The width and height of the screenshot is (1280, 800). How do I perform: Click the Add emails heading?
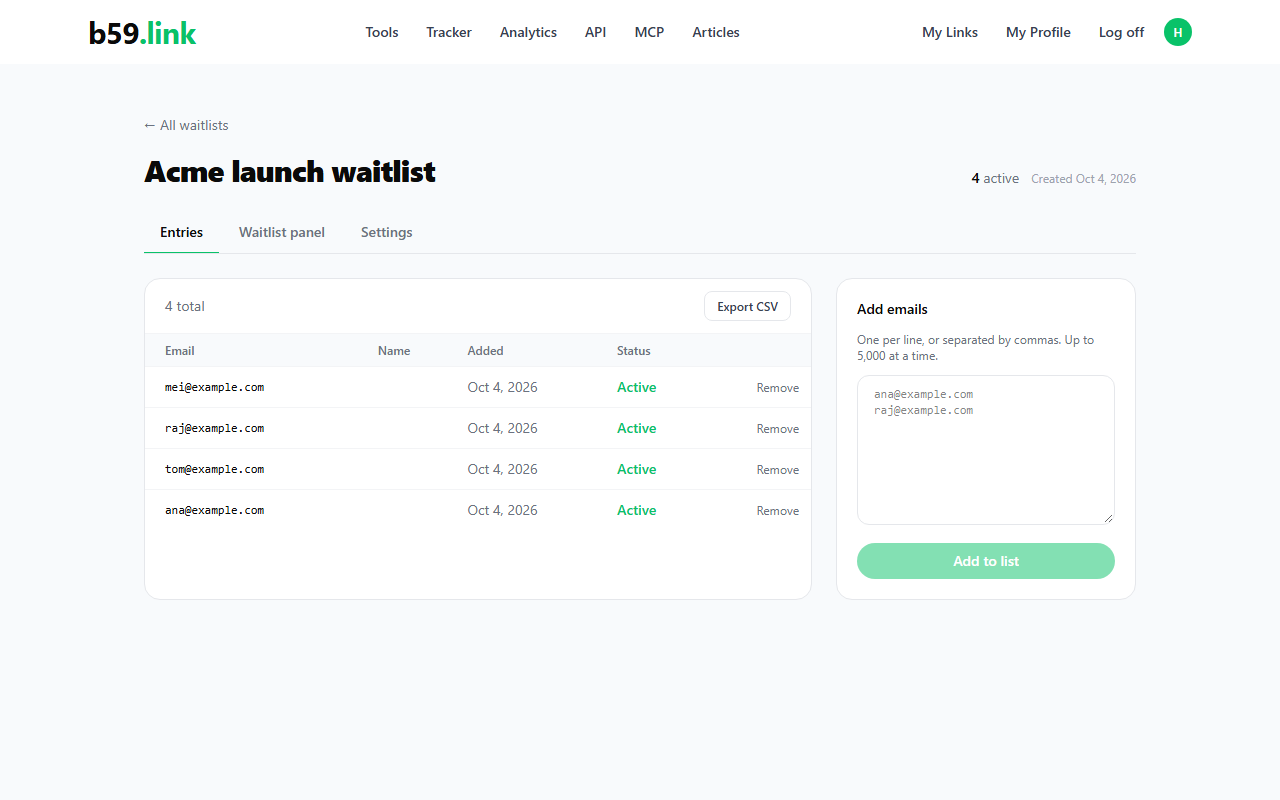(892, 309)
